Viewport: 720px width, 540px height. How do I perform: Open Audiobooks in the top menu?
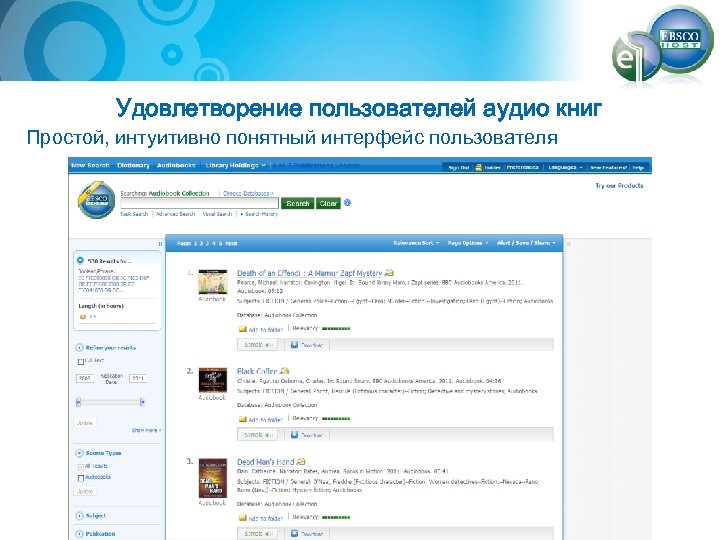point(176,165)
